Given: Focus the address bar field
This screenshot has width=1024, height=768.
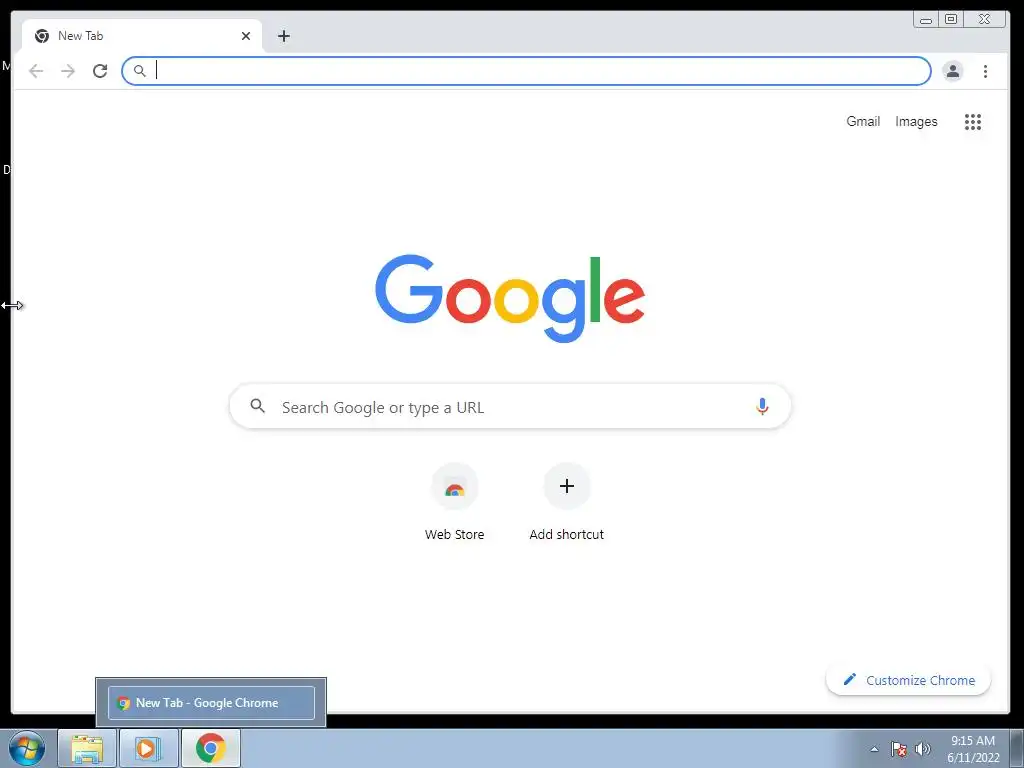Looking at the screenshot, I should (x=526, y=71).
